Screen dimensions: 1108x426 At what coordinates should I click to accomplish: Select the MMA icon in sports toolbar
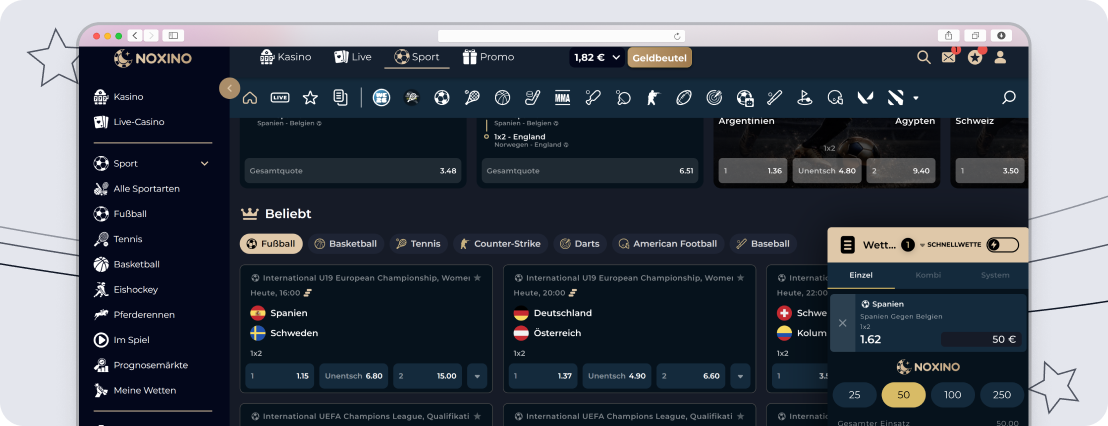click(x=562, y=97)
